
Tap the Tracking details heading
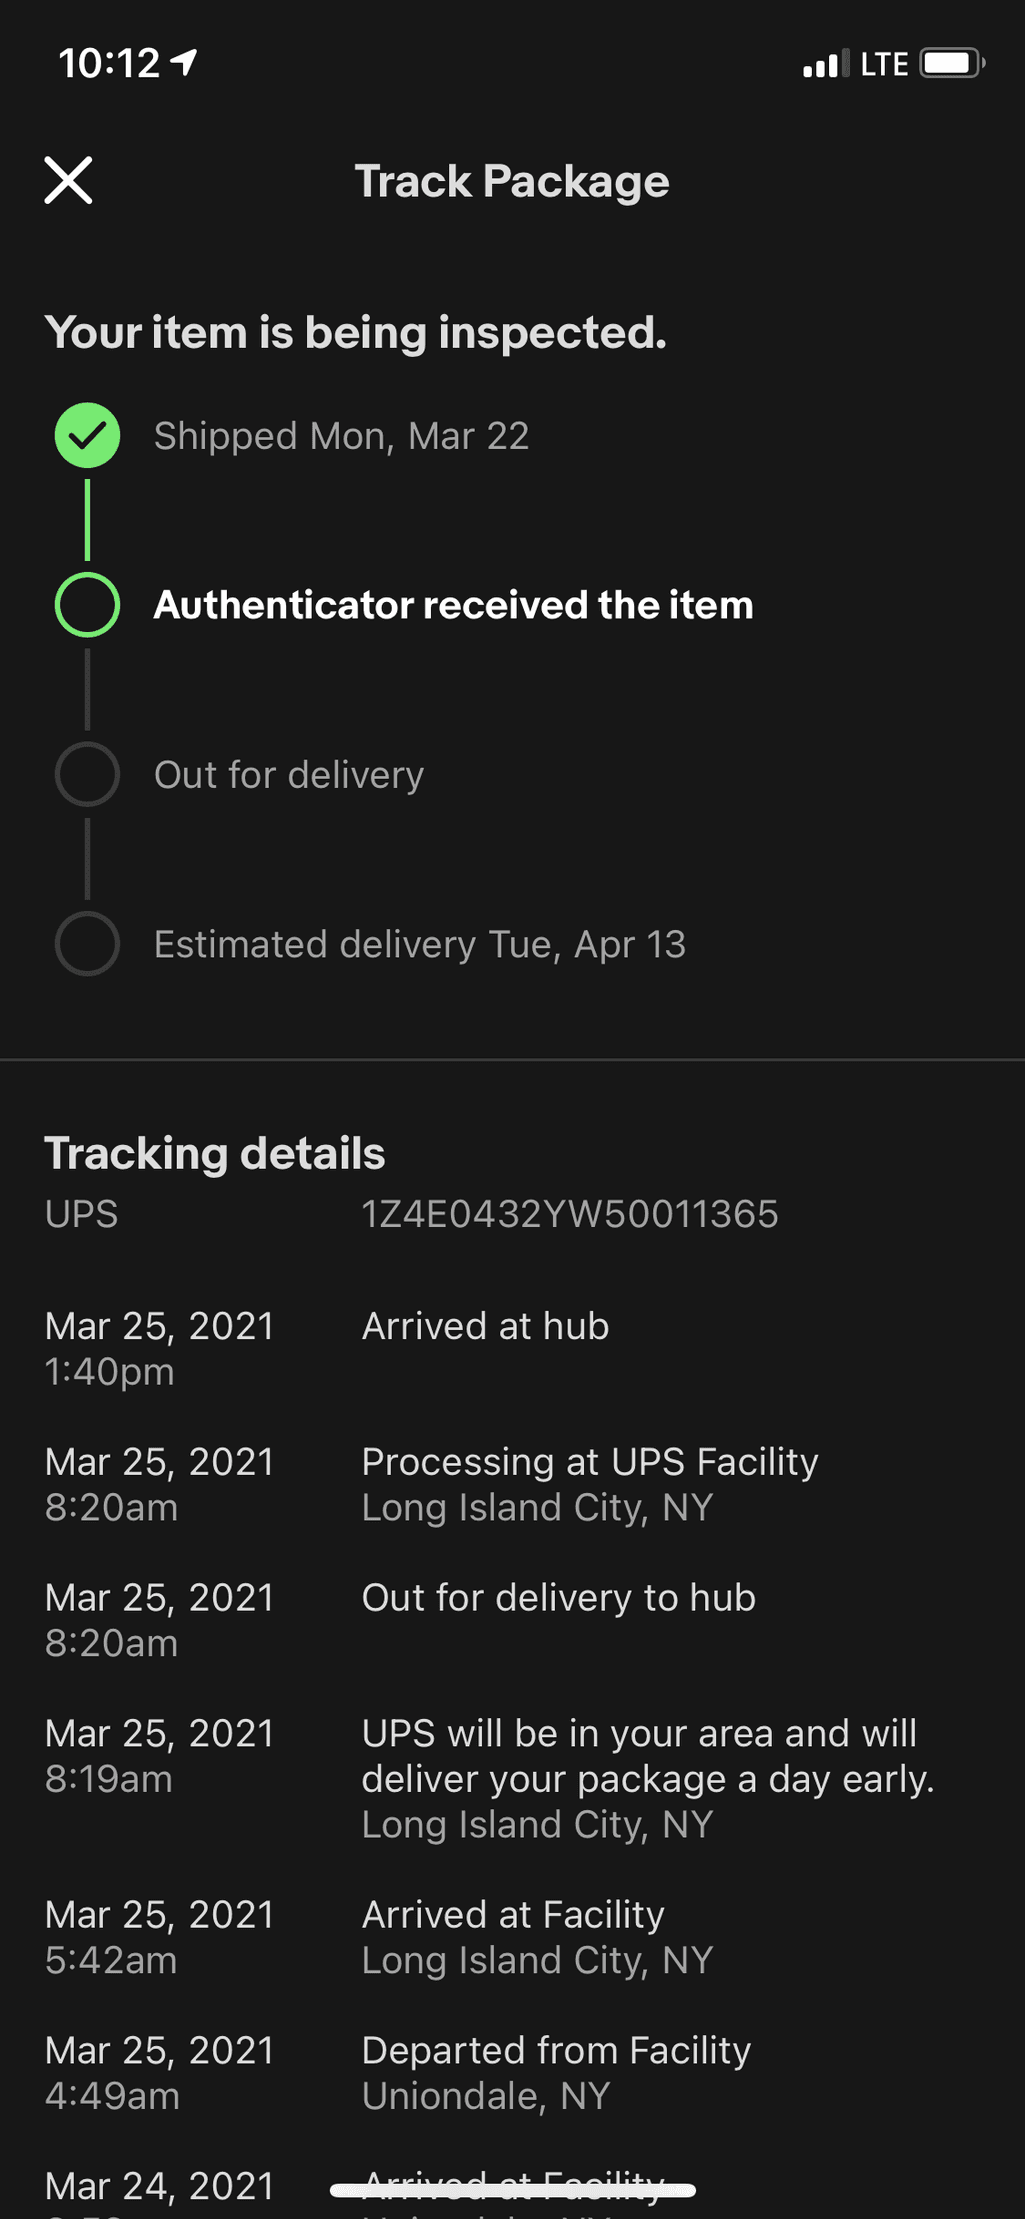click(214, 1153)
